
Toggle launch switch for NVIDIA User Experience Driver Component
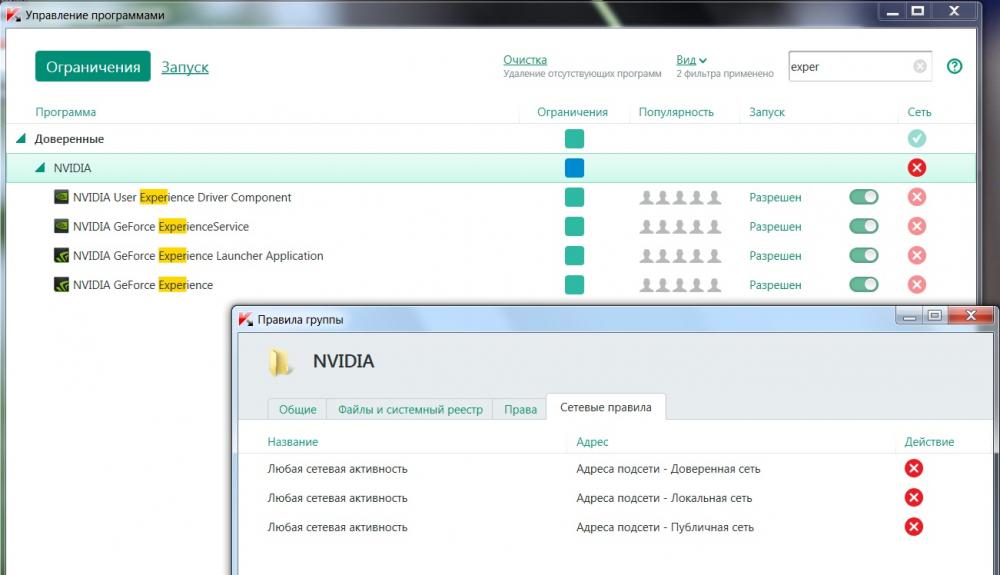[863, 198]
